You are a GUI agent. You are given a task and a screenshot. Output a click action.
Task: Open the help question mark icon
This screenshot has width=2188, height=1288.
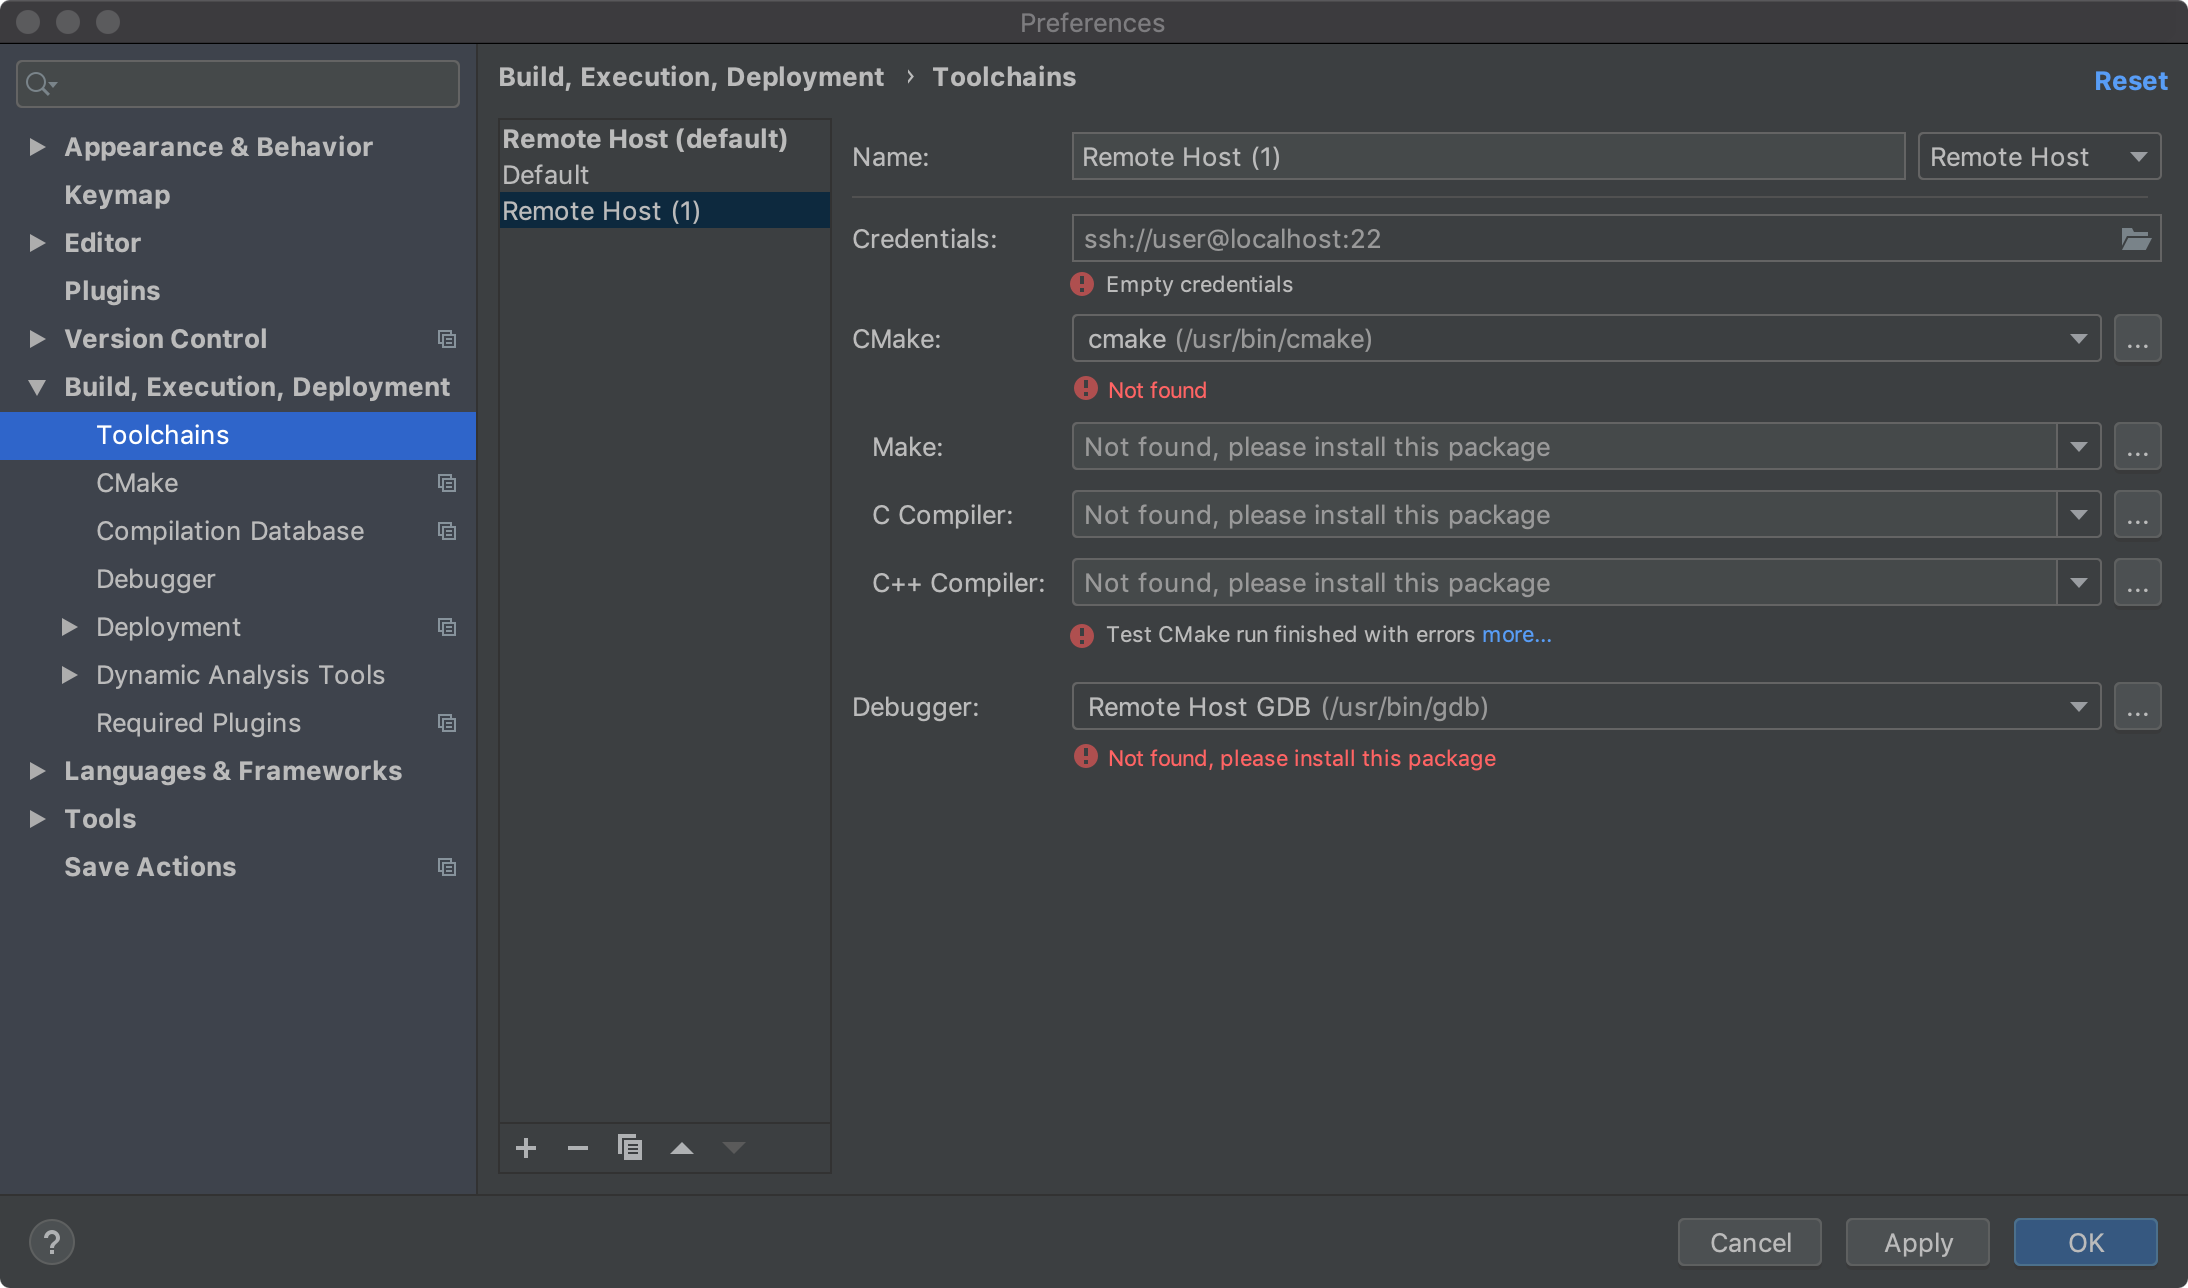point(52,1242)
